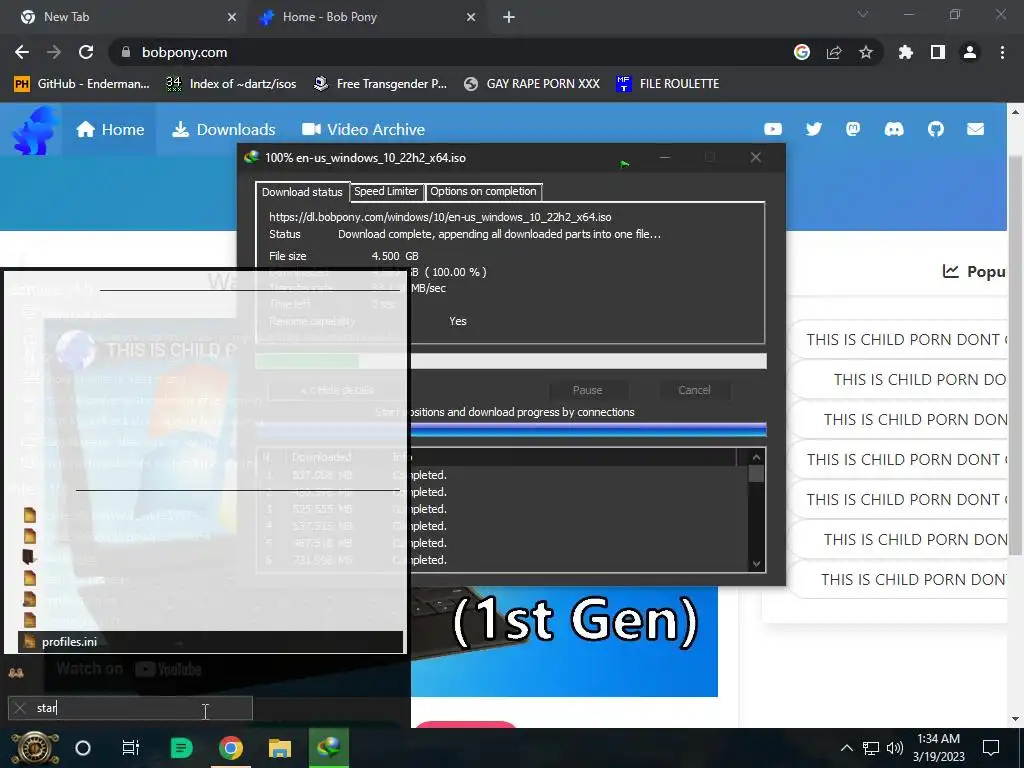This screenshot has width=1024, height=768.
Task: Bookmark this page with the star icon
Action: 866,52
